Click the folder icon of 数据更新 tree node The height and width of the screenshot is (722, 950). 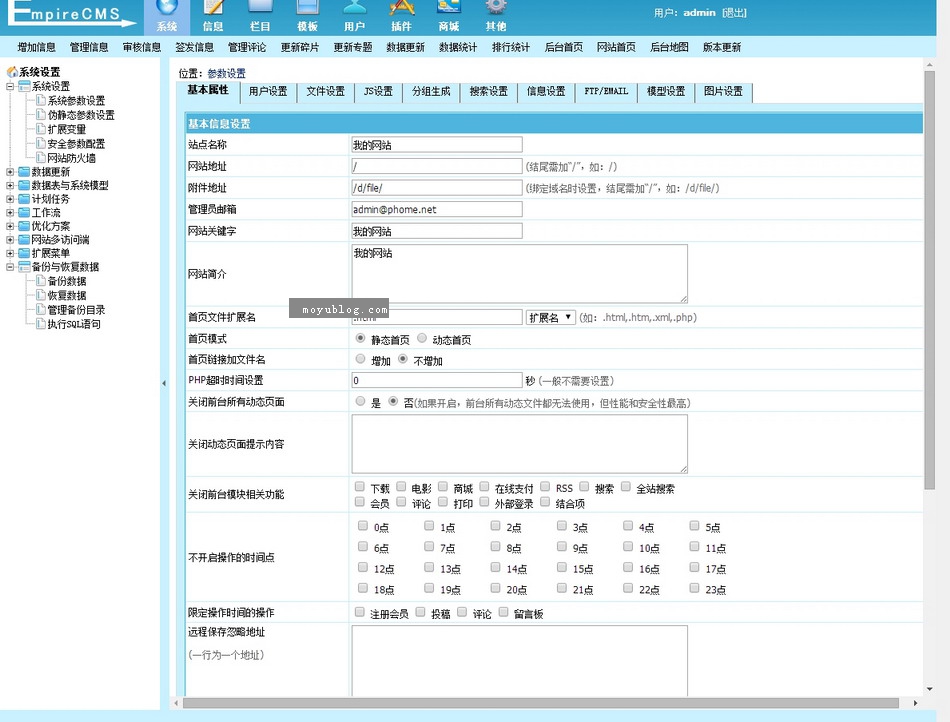pyautogui.click(x=24, y=172)
